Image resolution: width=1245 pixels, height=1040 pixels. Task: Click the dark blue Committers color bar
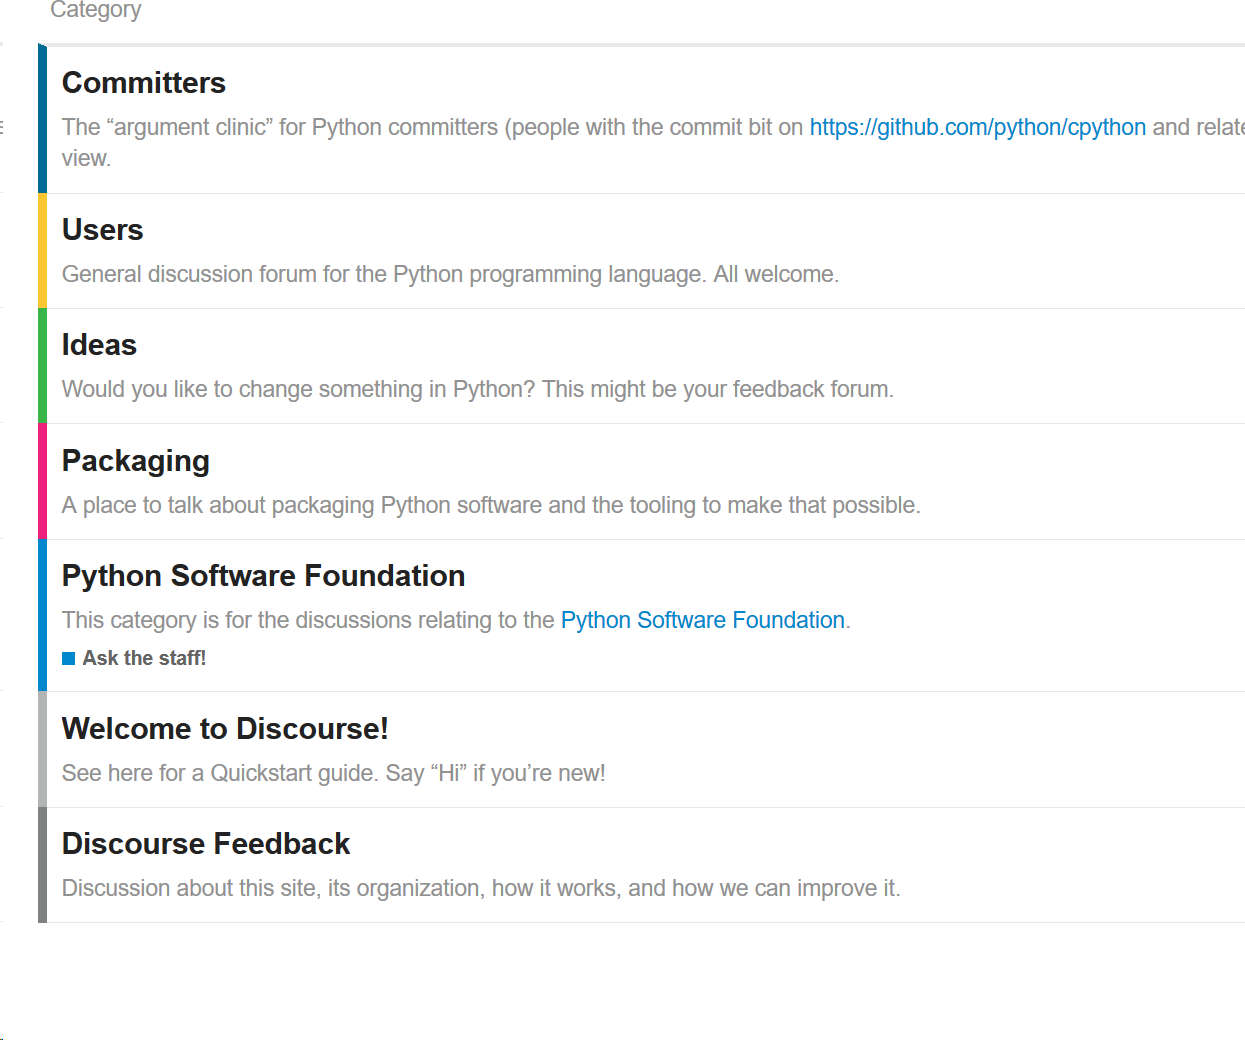click(x=42, y=119)
